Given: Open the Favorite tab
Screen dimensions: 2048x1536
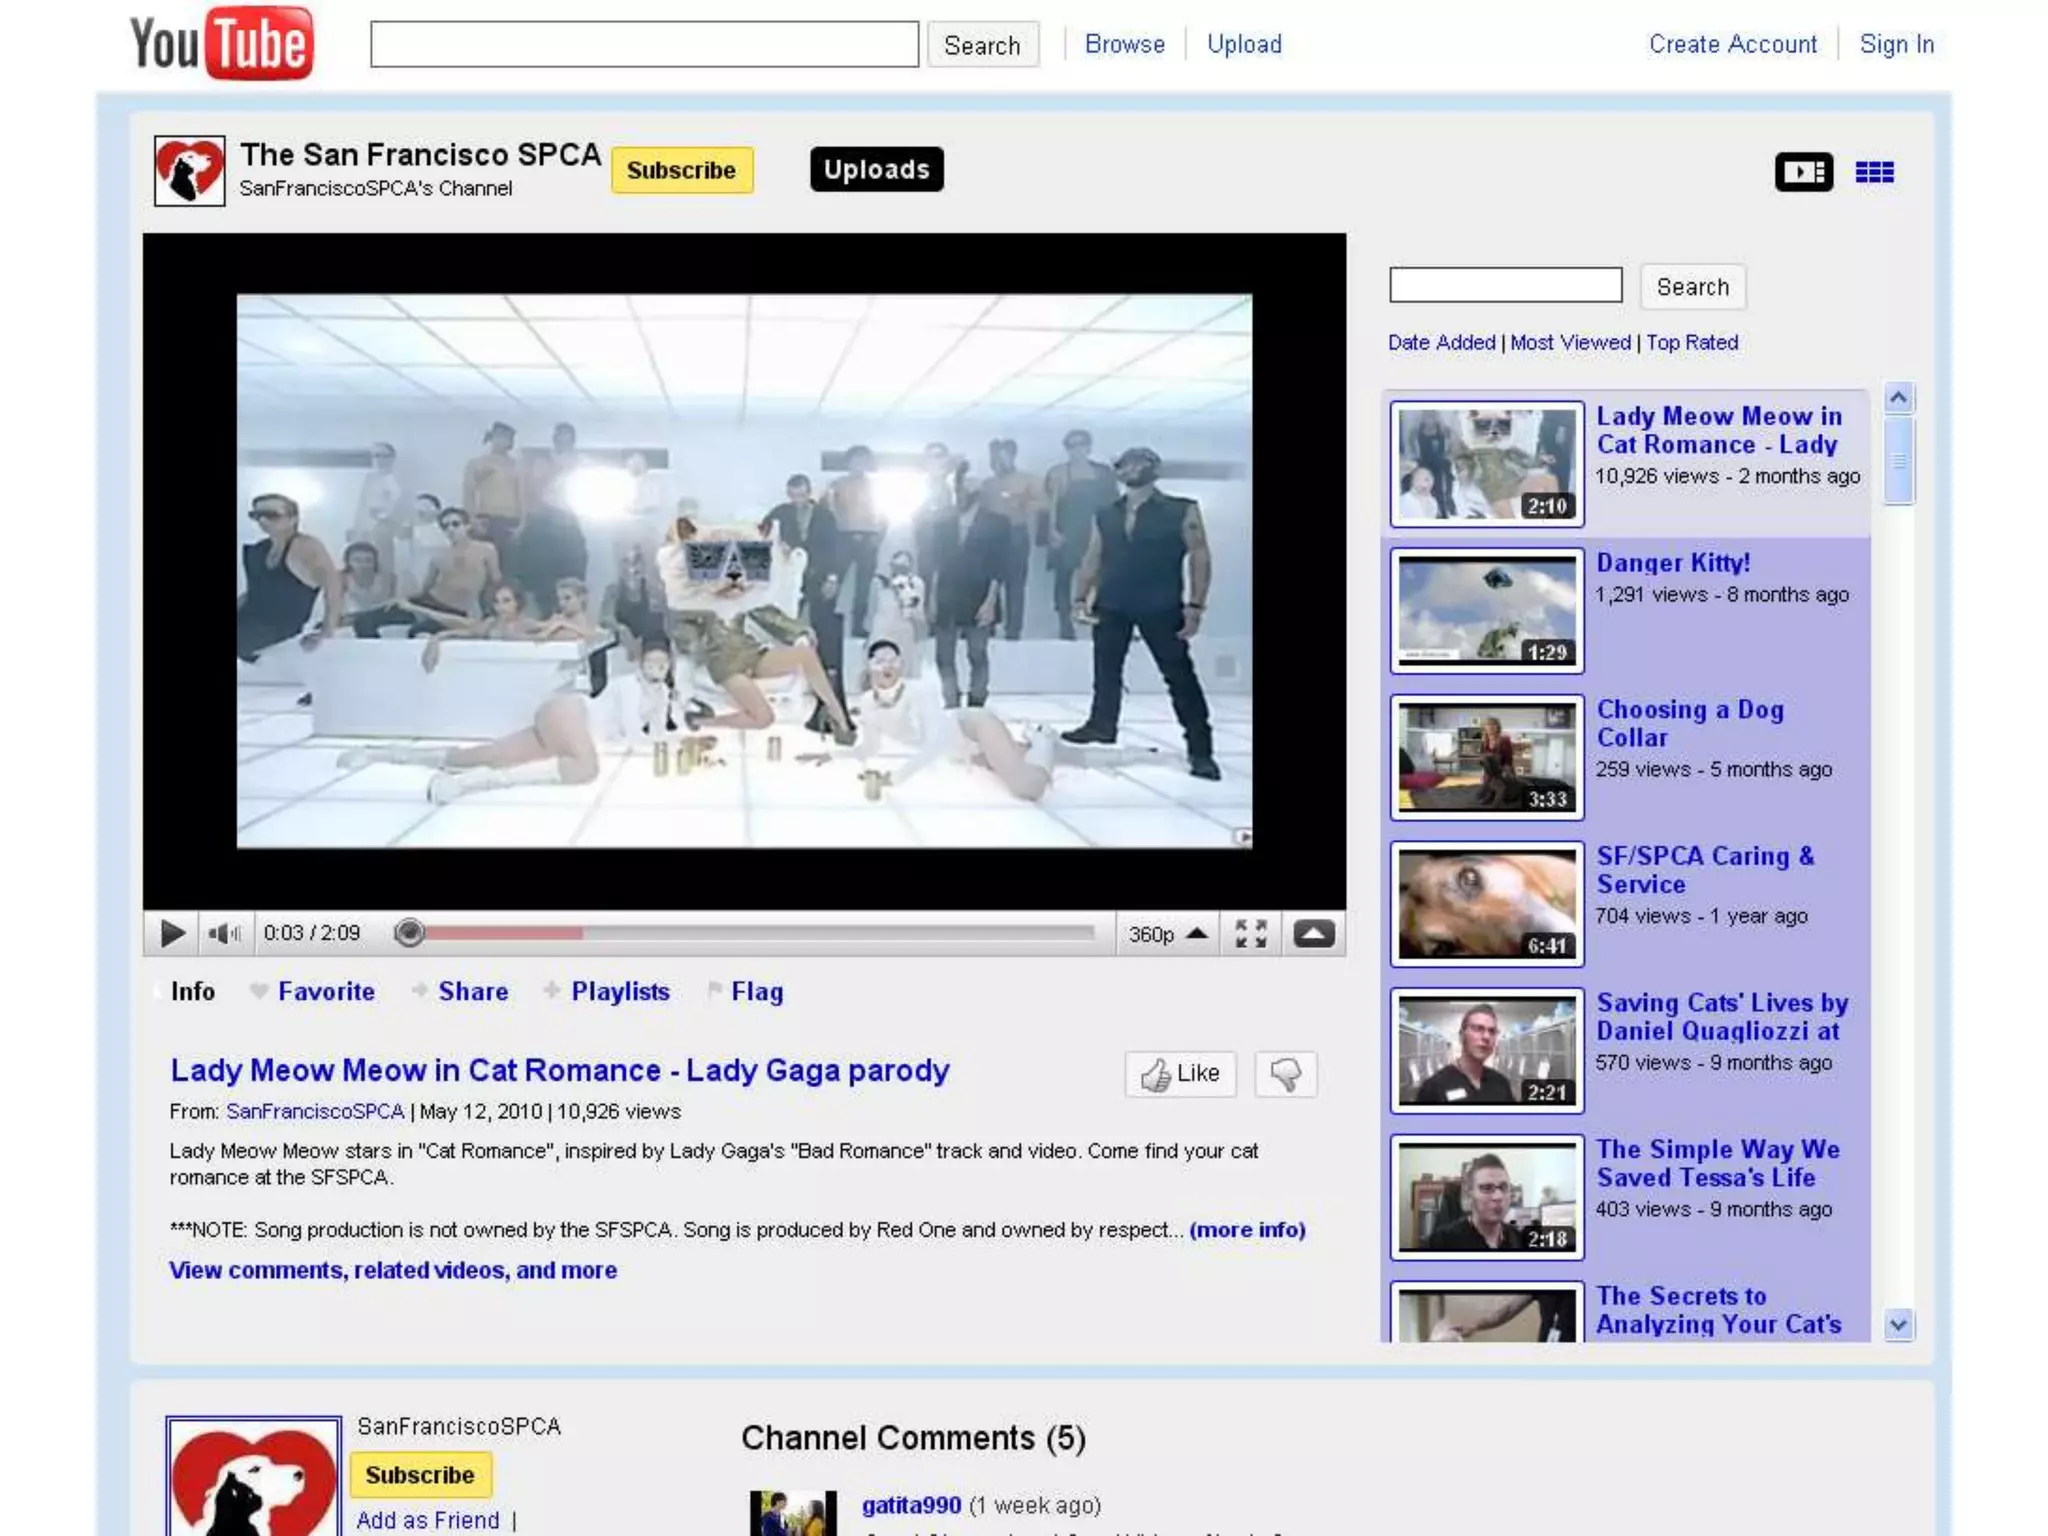Looking at the screenshot, I should (326, 991).
